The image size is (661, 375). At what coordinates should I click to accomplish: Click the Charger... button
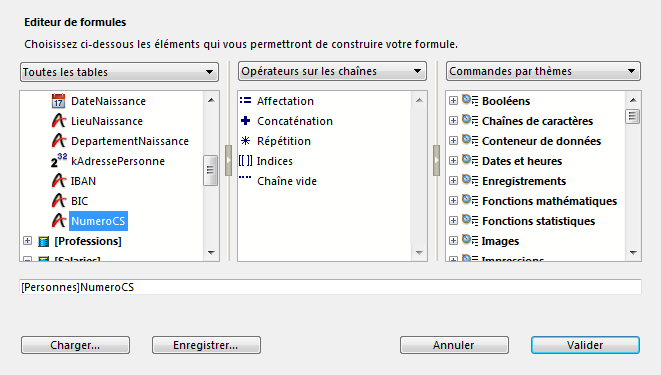[75, 345]
